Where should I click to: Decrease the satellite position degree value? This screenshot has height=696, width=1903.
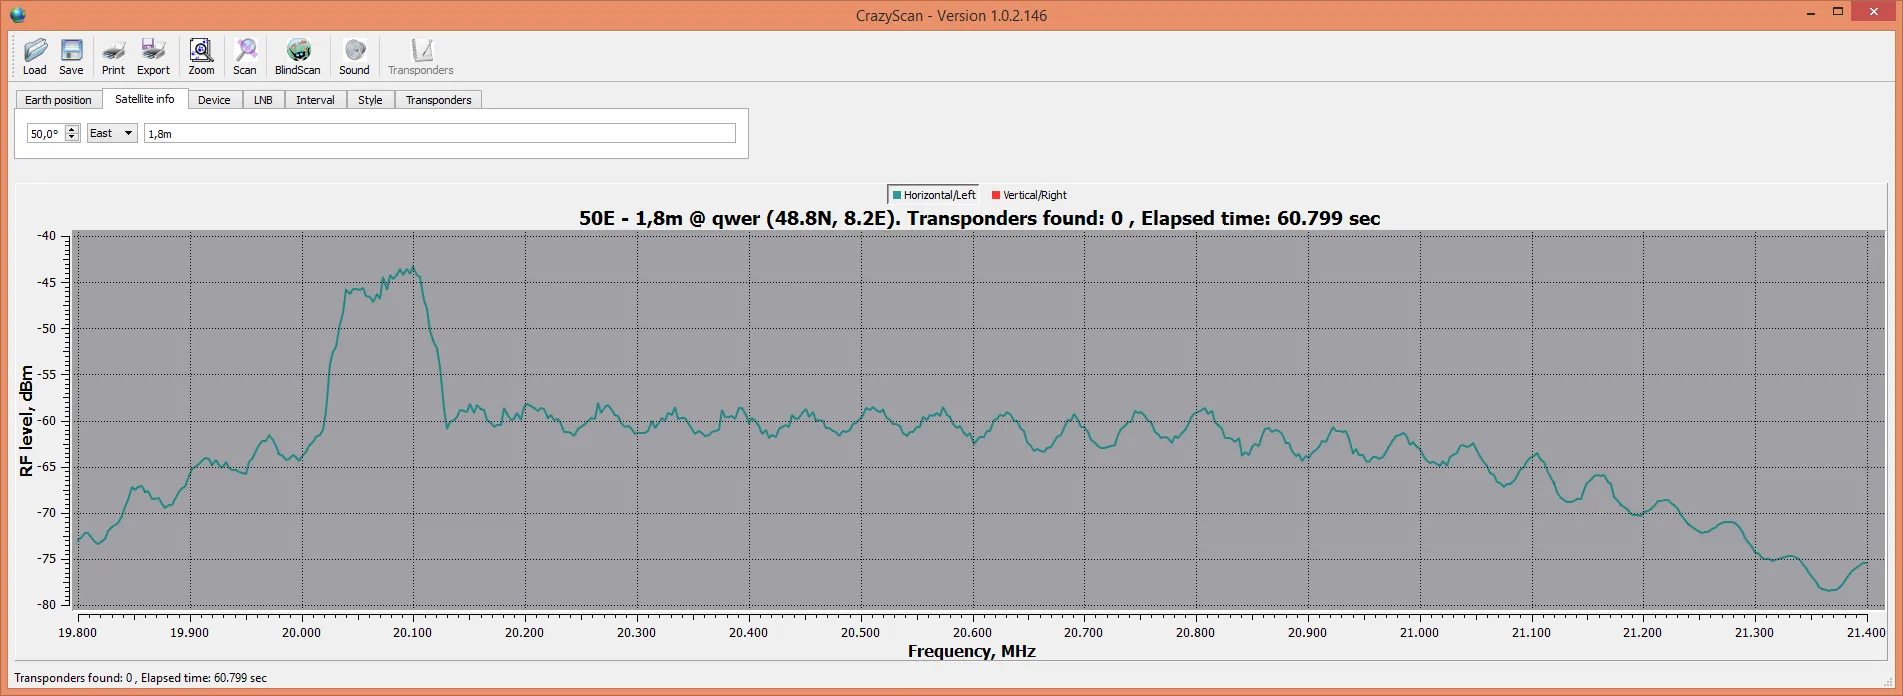point(72,138)
